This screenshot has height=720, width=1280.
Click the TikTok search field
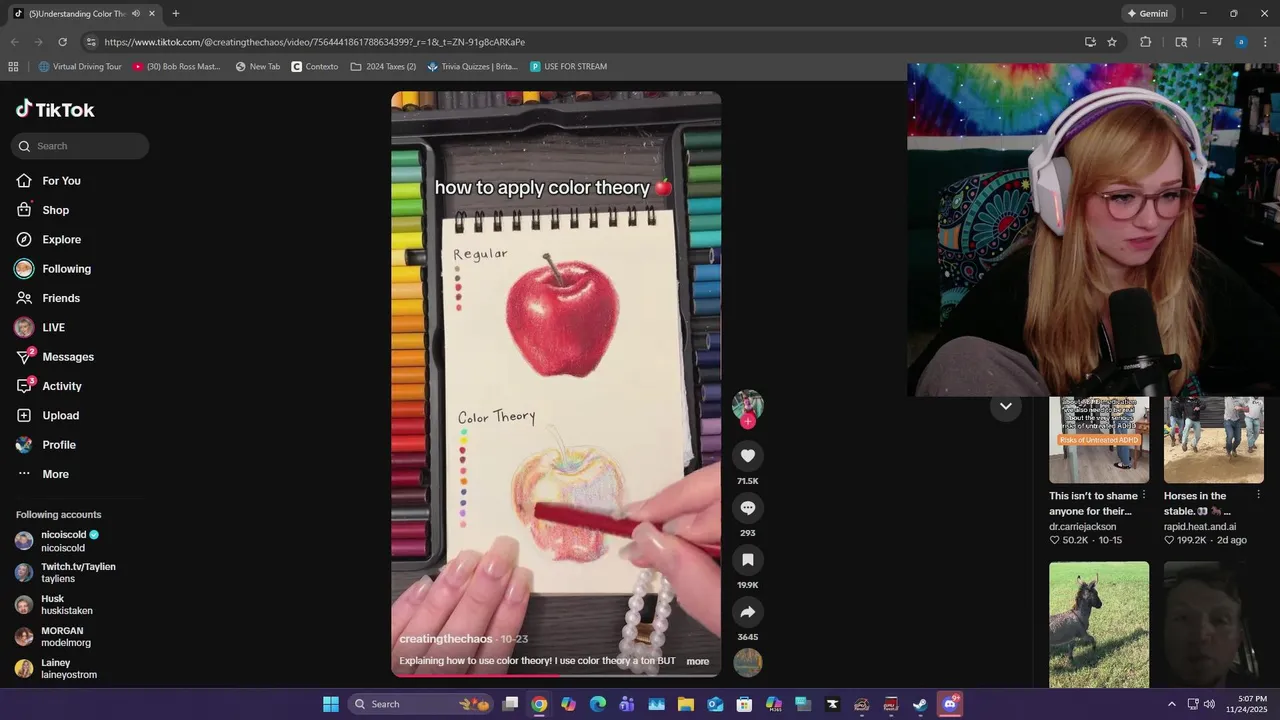coord(80,146)
